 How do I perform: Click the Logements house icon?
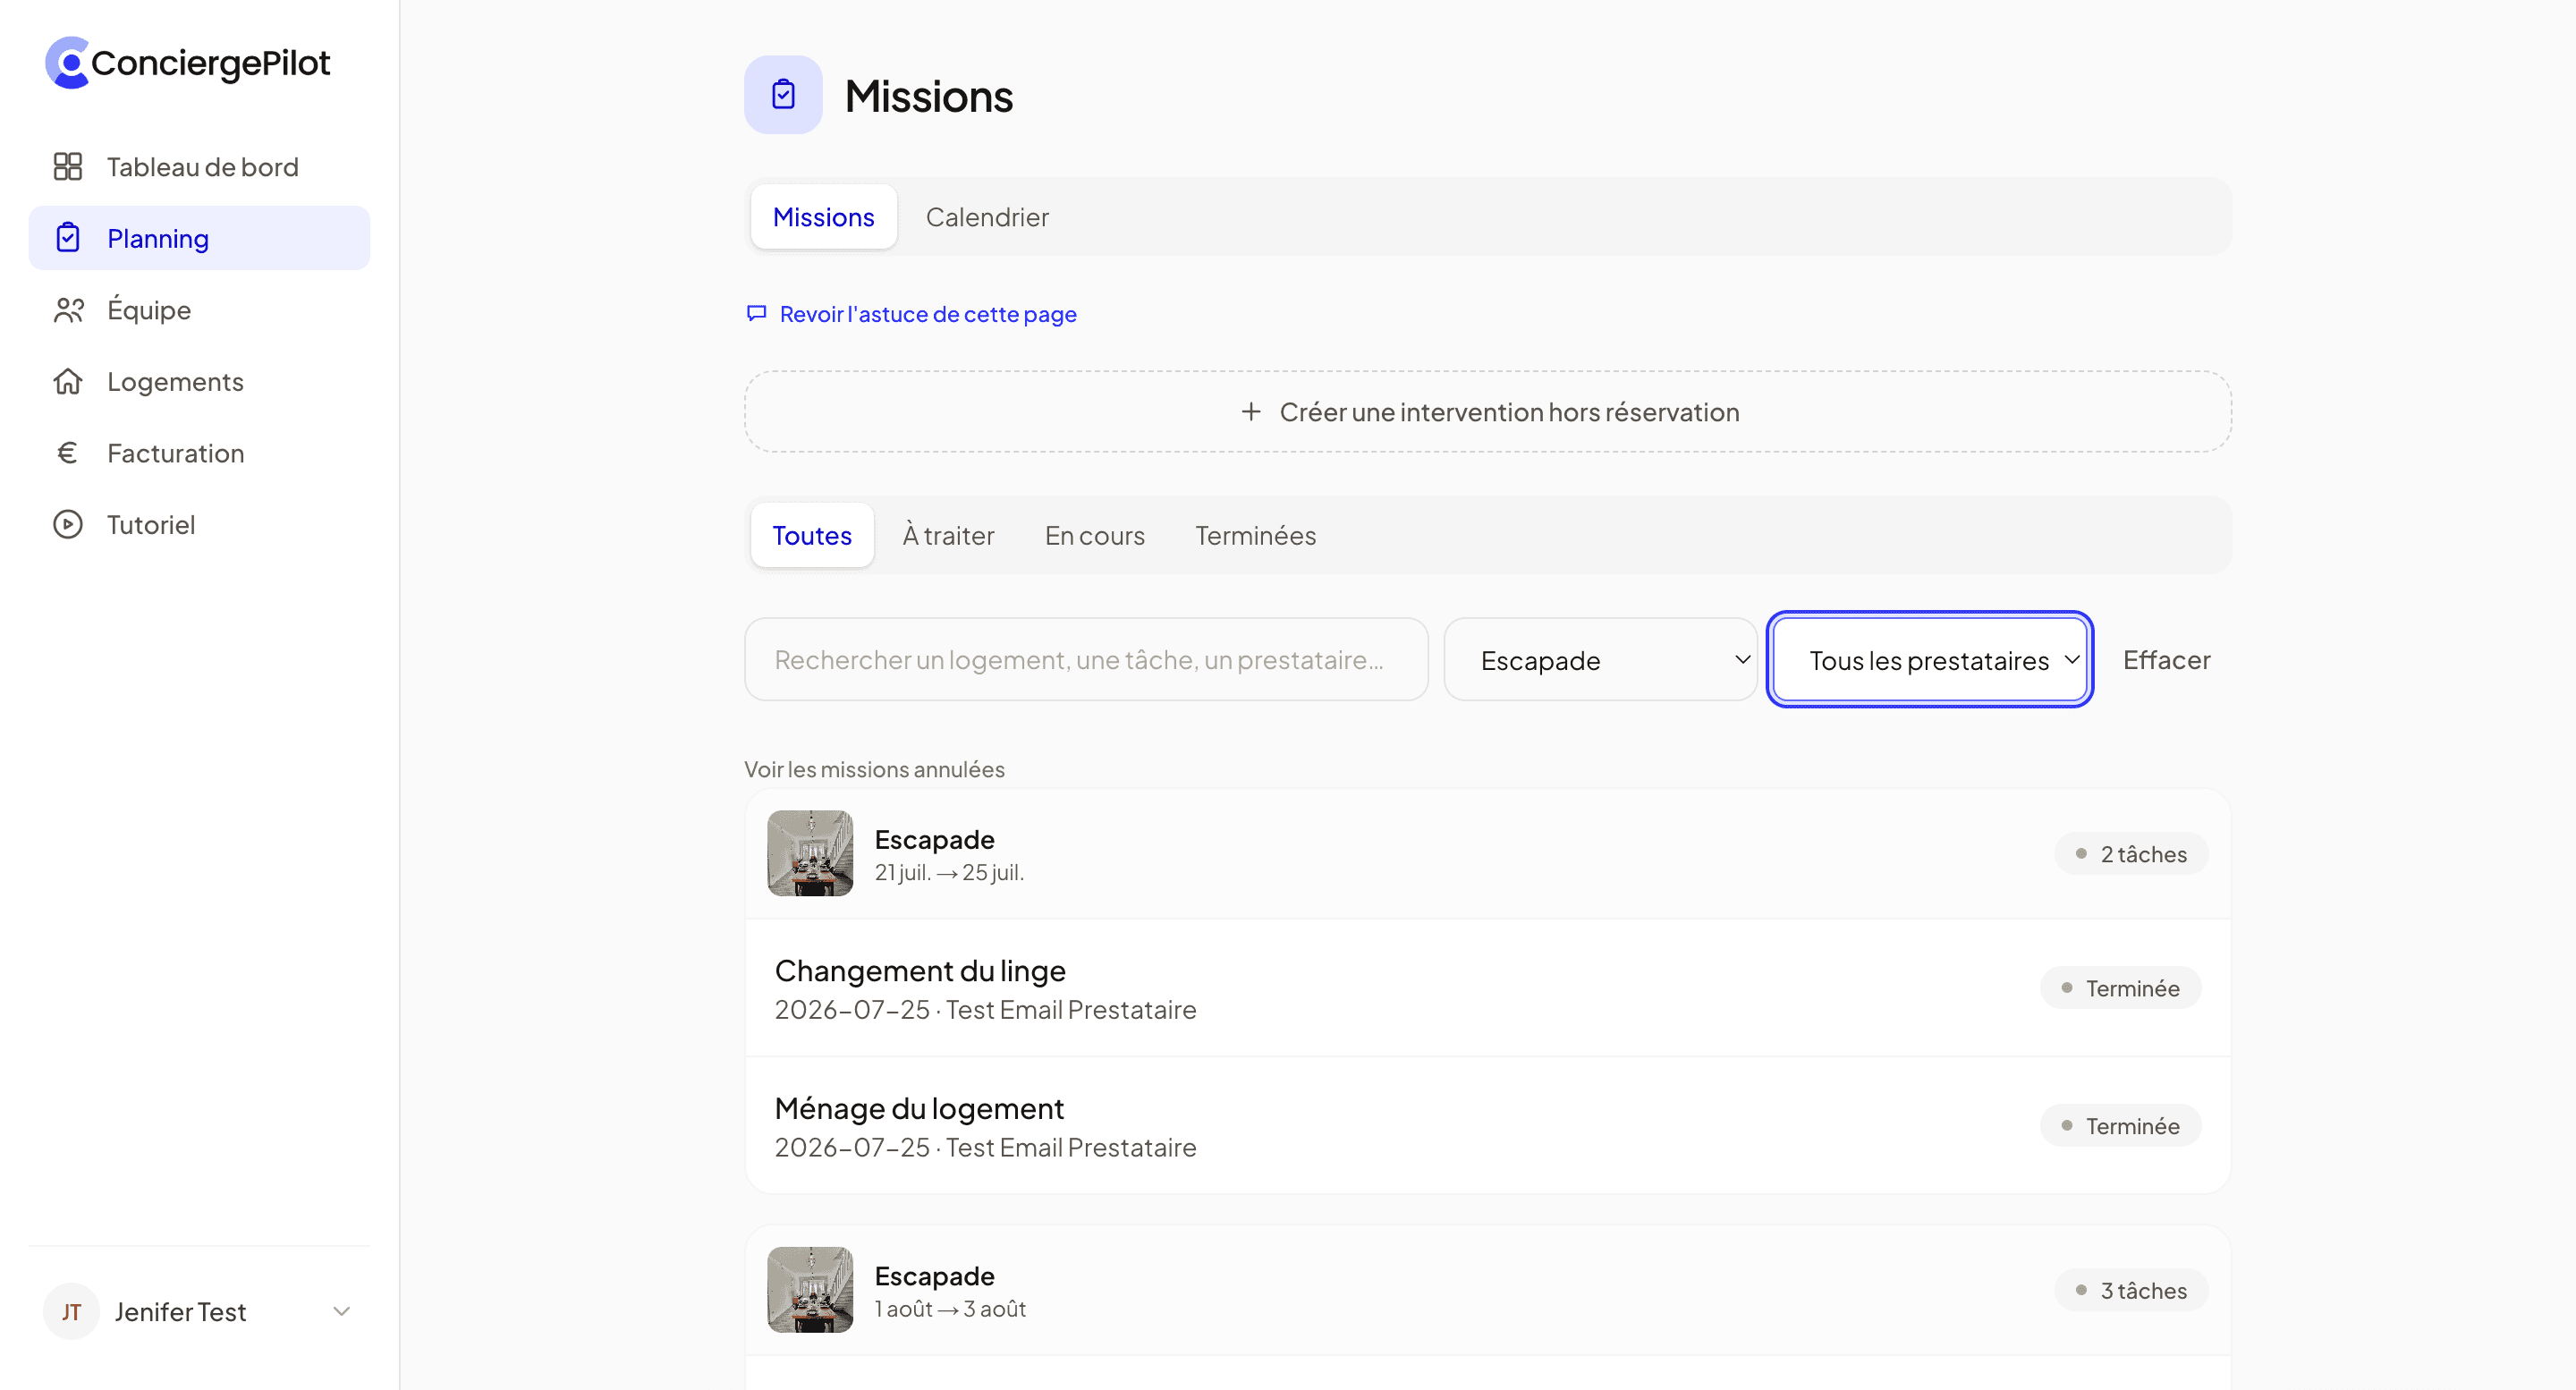click(68, 381)
